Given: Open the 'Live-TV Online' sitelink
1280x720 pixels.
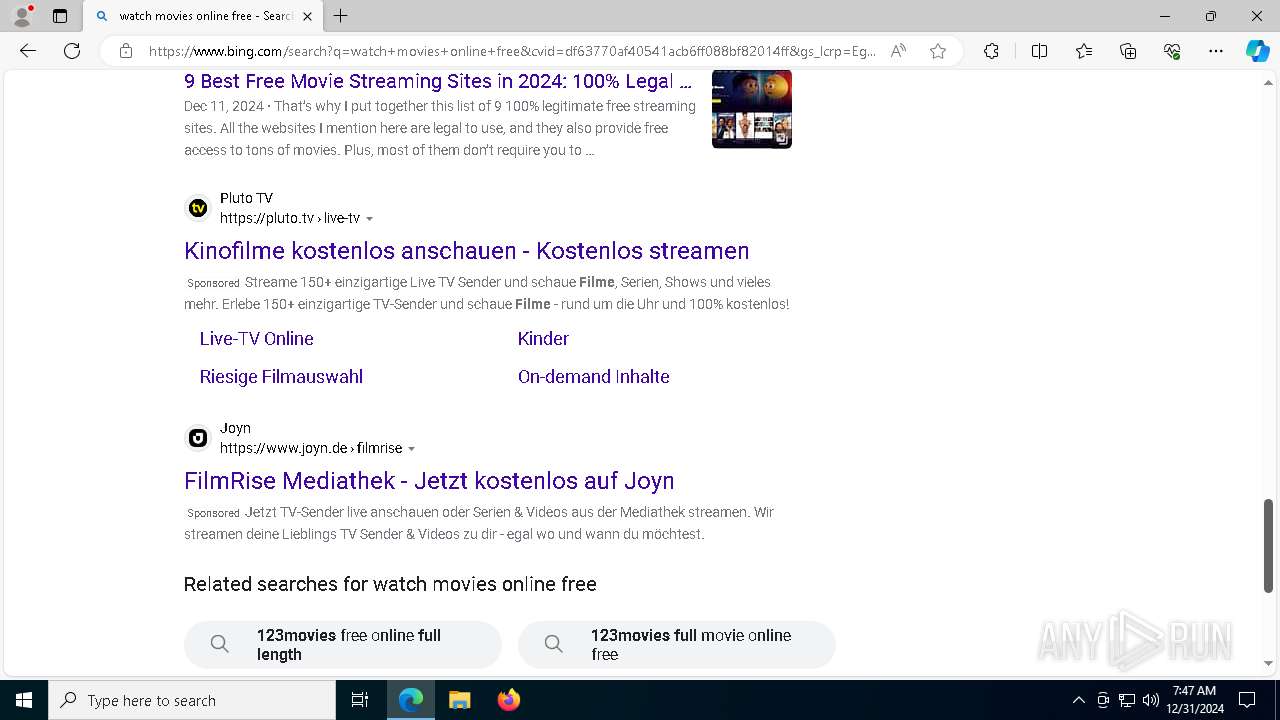Looking at the screenshot, I should pos(257,339).
